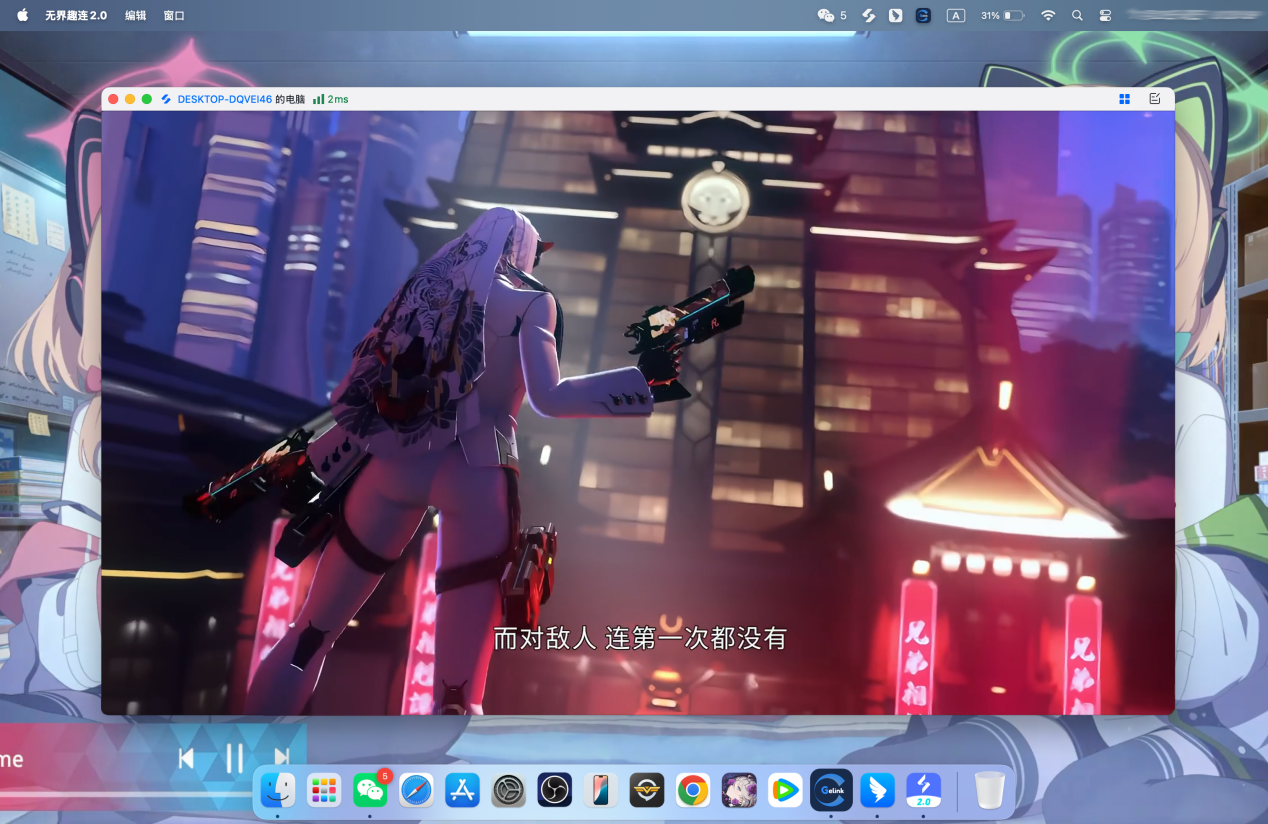Open Control Center

[x=1105, y=15]
